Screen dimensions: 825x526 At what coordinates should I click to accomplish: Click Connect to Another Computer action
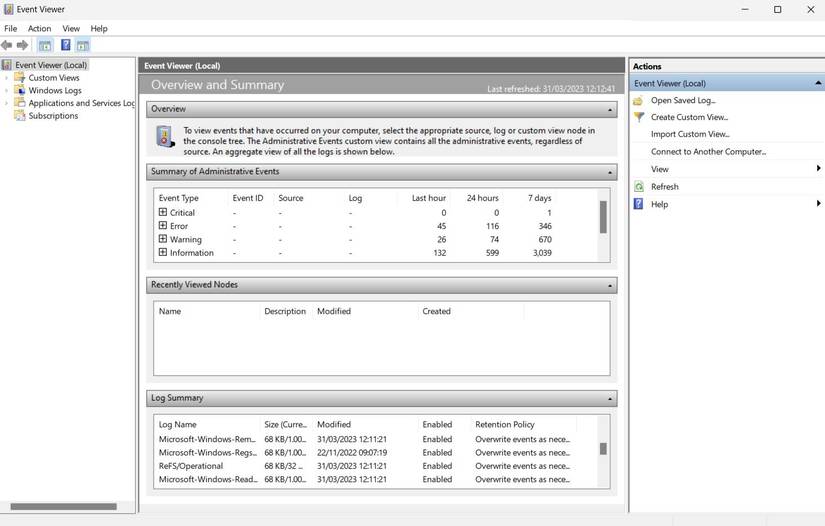pos(708,152)
